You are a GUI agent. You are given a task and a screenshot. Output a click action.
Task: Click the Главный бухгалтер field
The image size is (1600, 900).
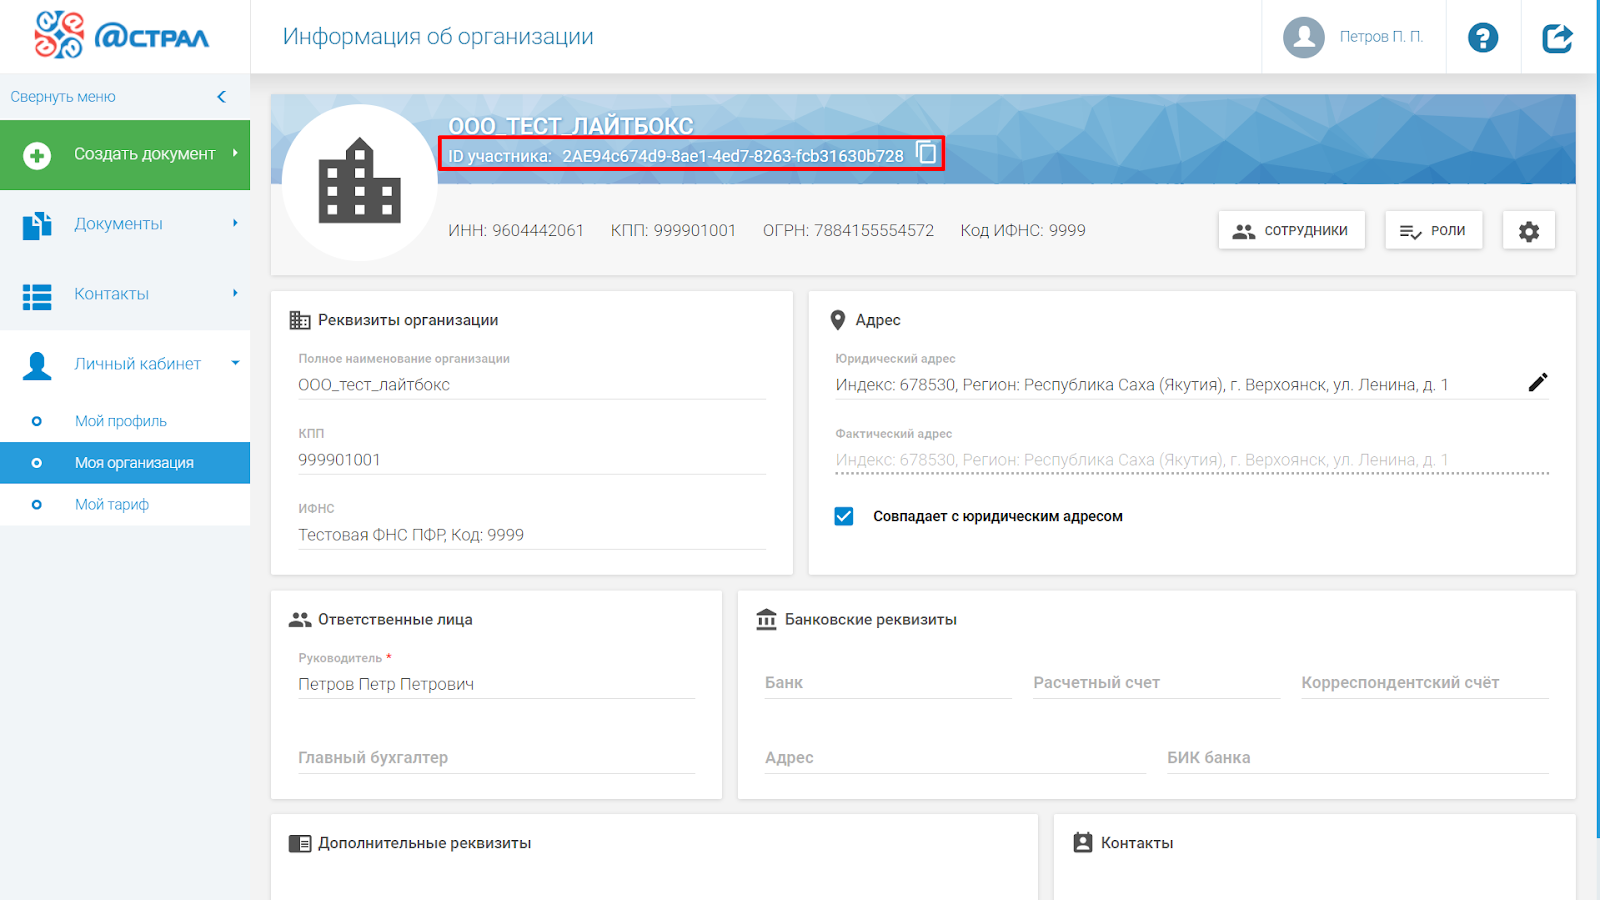(496, 758)
